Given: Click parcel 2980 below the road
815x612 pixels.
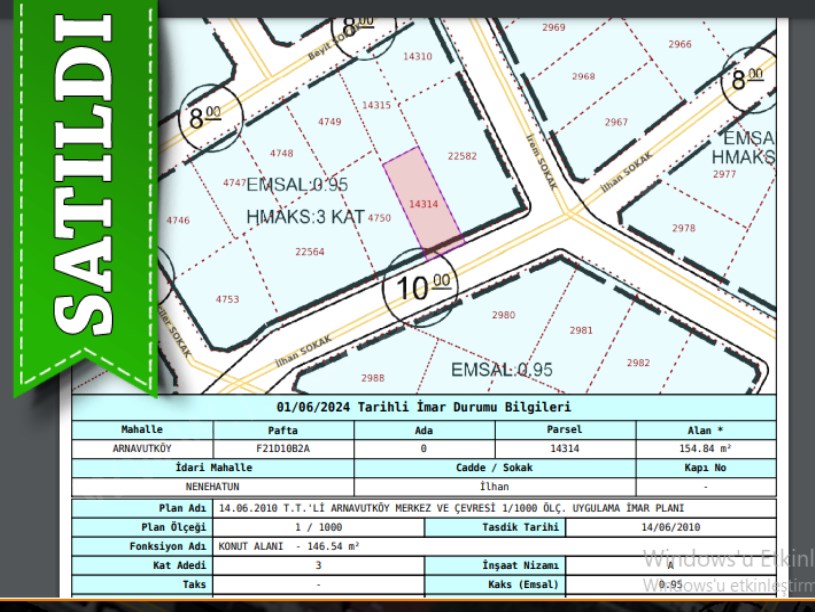Looking at the screenshot, I should (503, 315).
